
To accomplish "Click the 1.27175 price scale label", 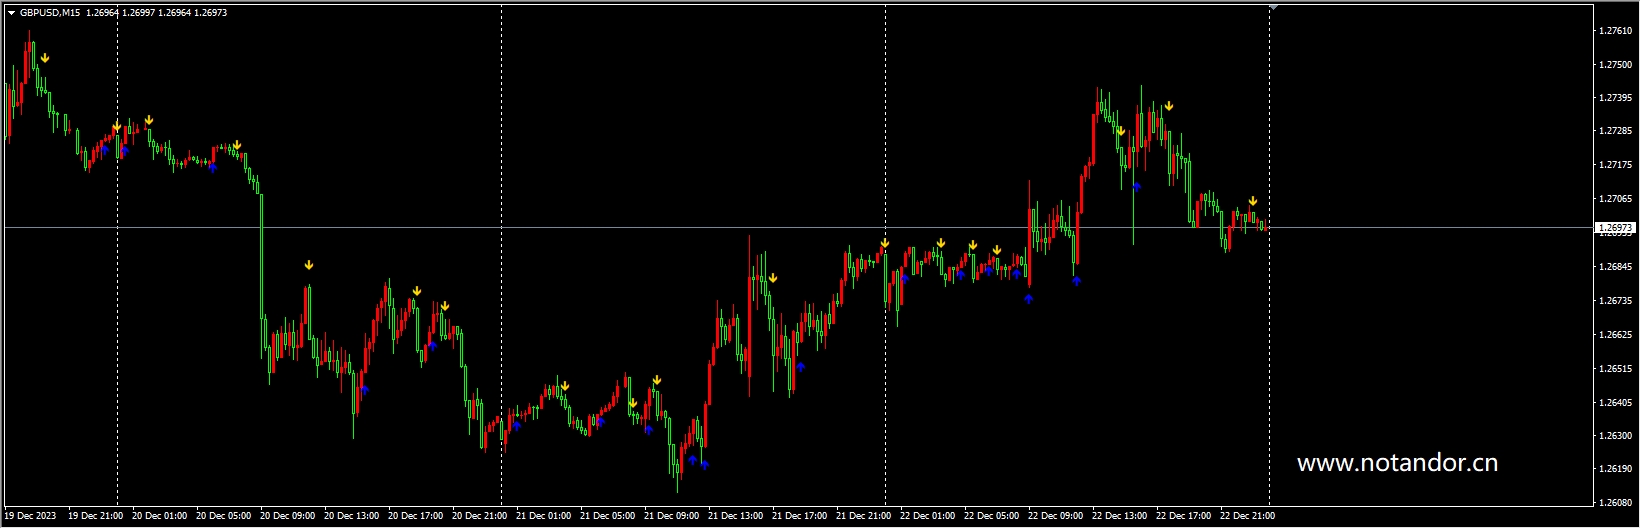I will (1614, 165).
